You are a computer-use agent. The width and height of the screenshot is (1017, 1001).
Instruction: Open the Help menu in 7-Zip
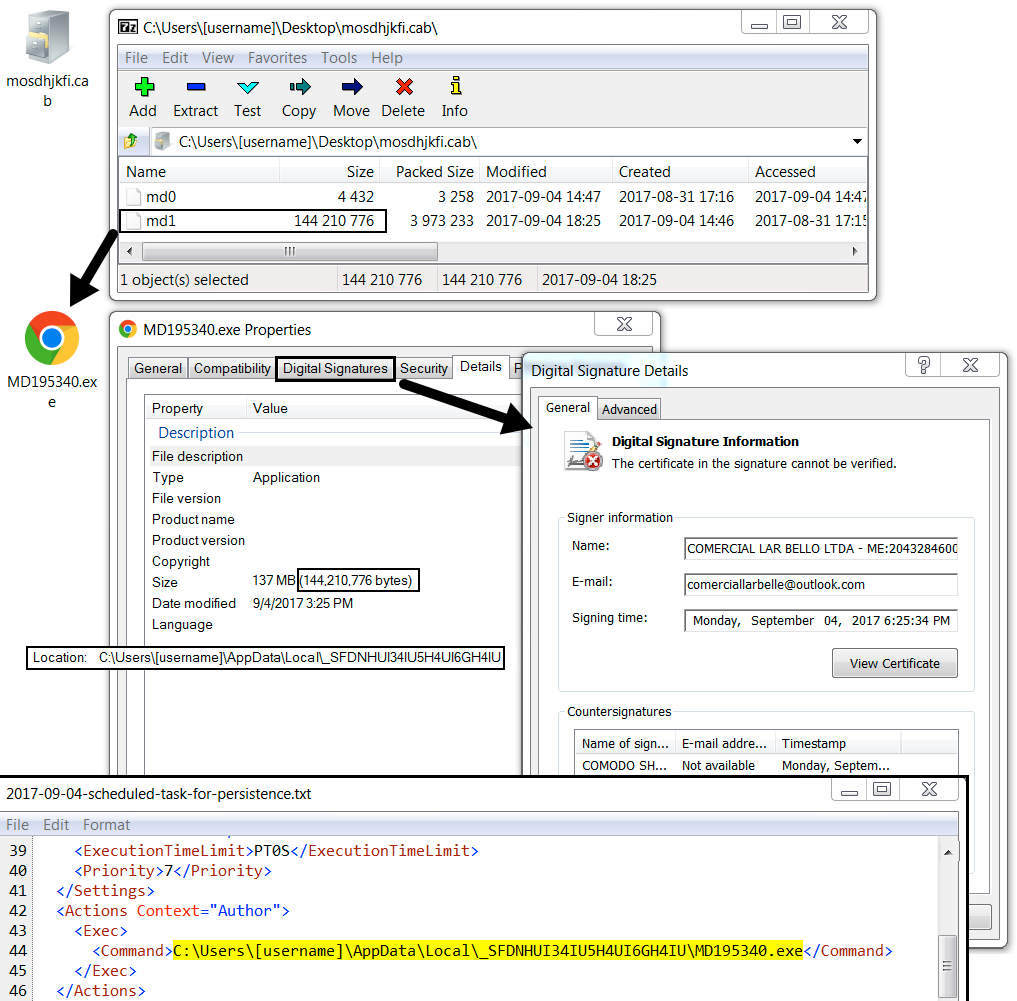pyautogui.click(x=387, y=58)
